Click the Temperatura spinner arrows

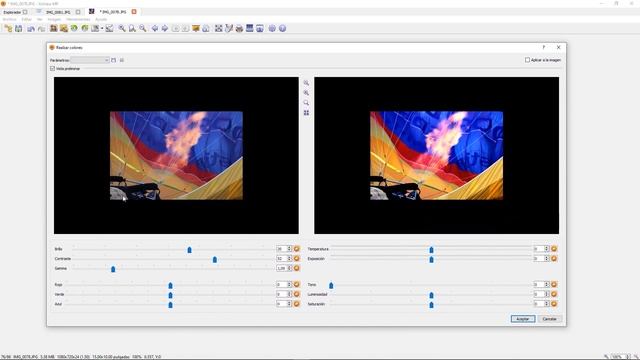tap(547, 249)
